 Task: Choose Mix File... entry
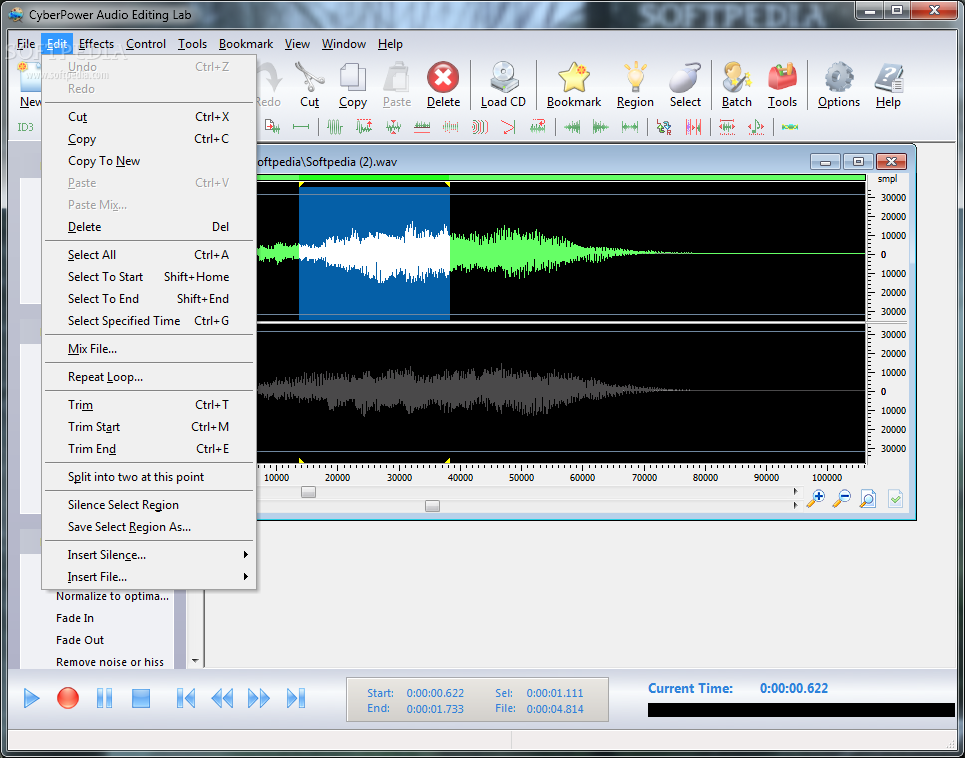click(148, 349)
